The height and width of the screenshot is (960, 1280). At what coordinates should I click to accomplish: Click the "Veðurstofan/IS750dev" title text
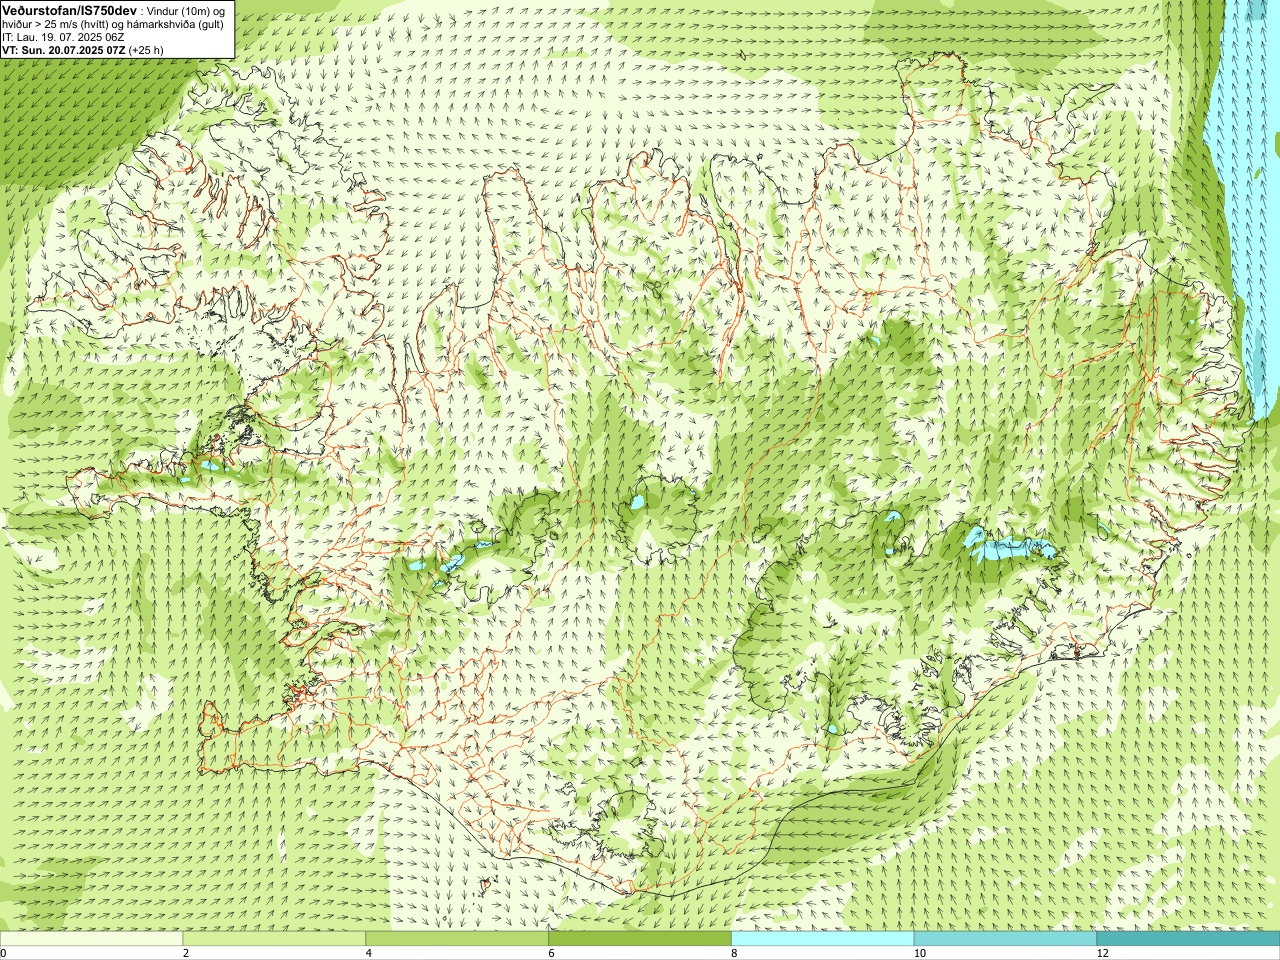point(70,10)
